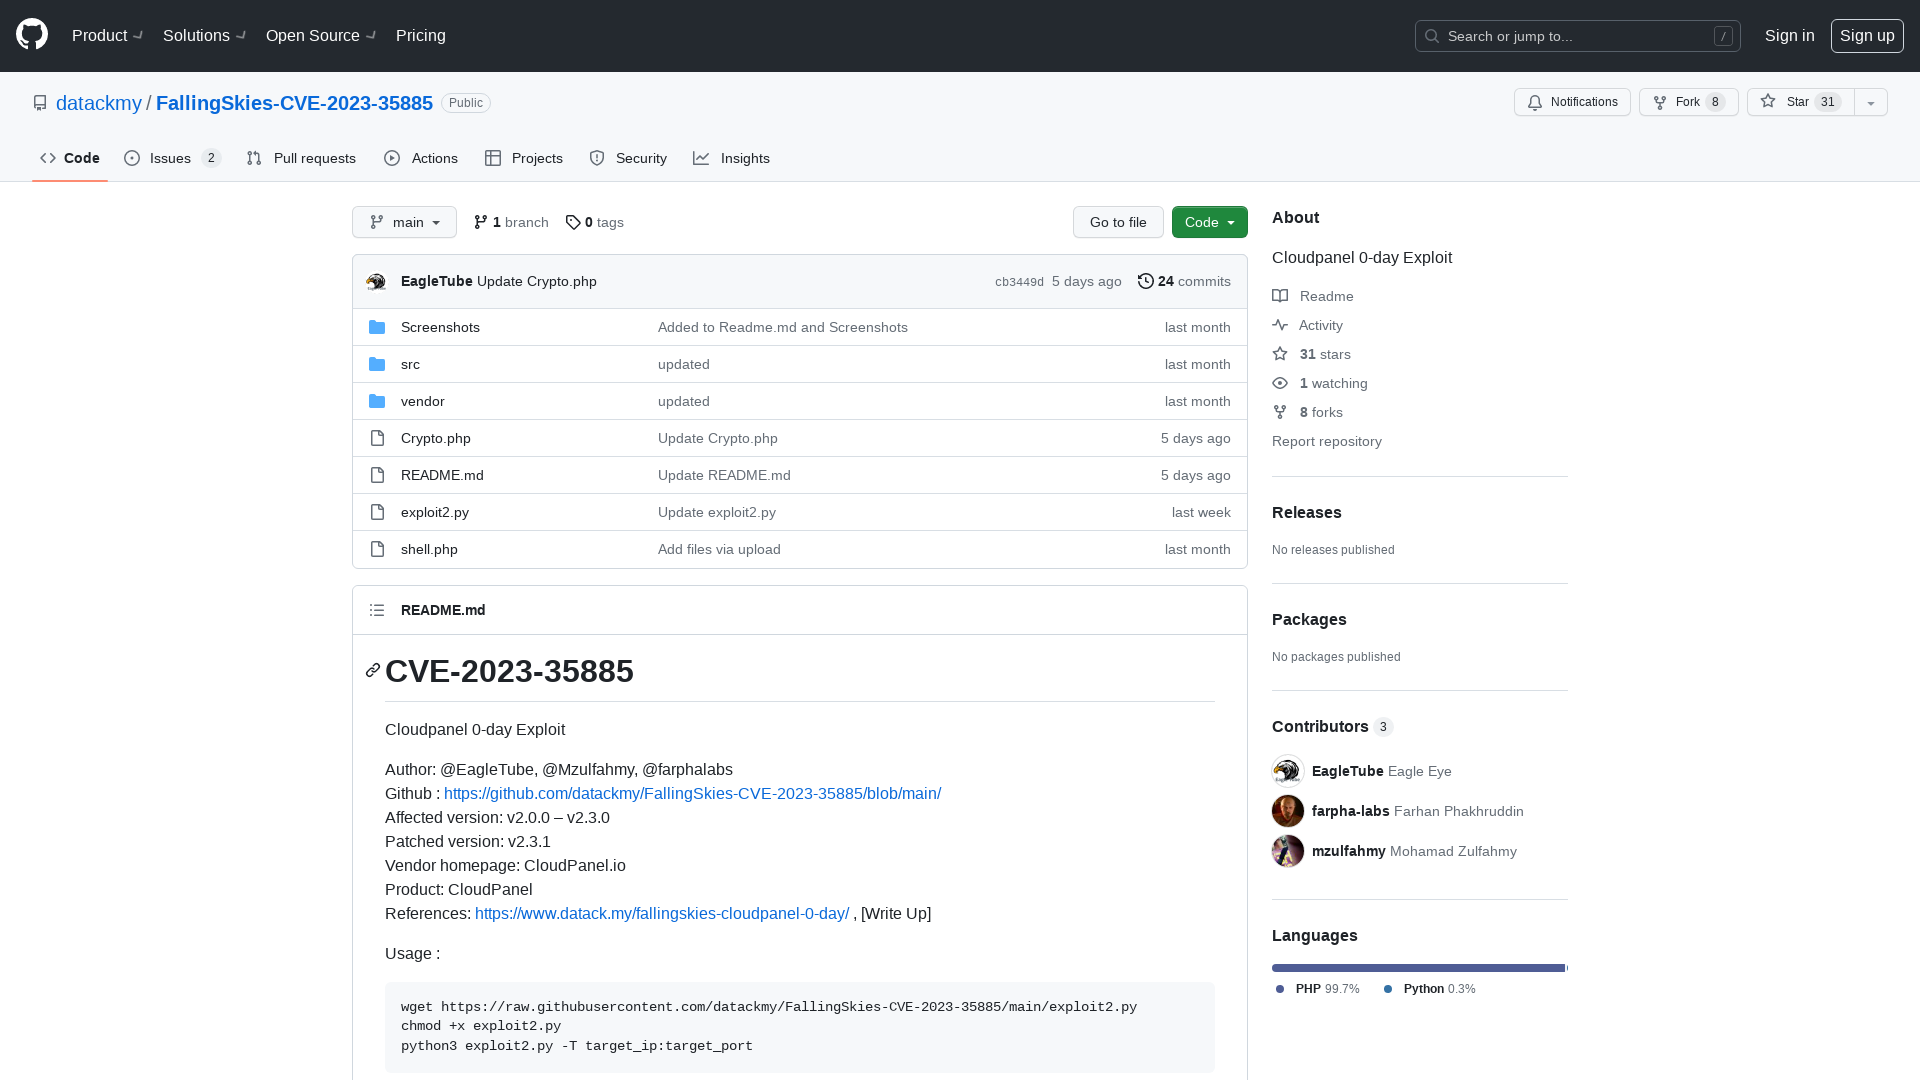
Task: Open the GitHub logo home icon
Action: tap(32, 35)
